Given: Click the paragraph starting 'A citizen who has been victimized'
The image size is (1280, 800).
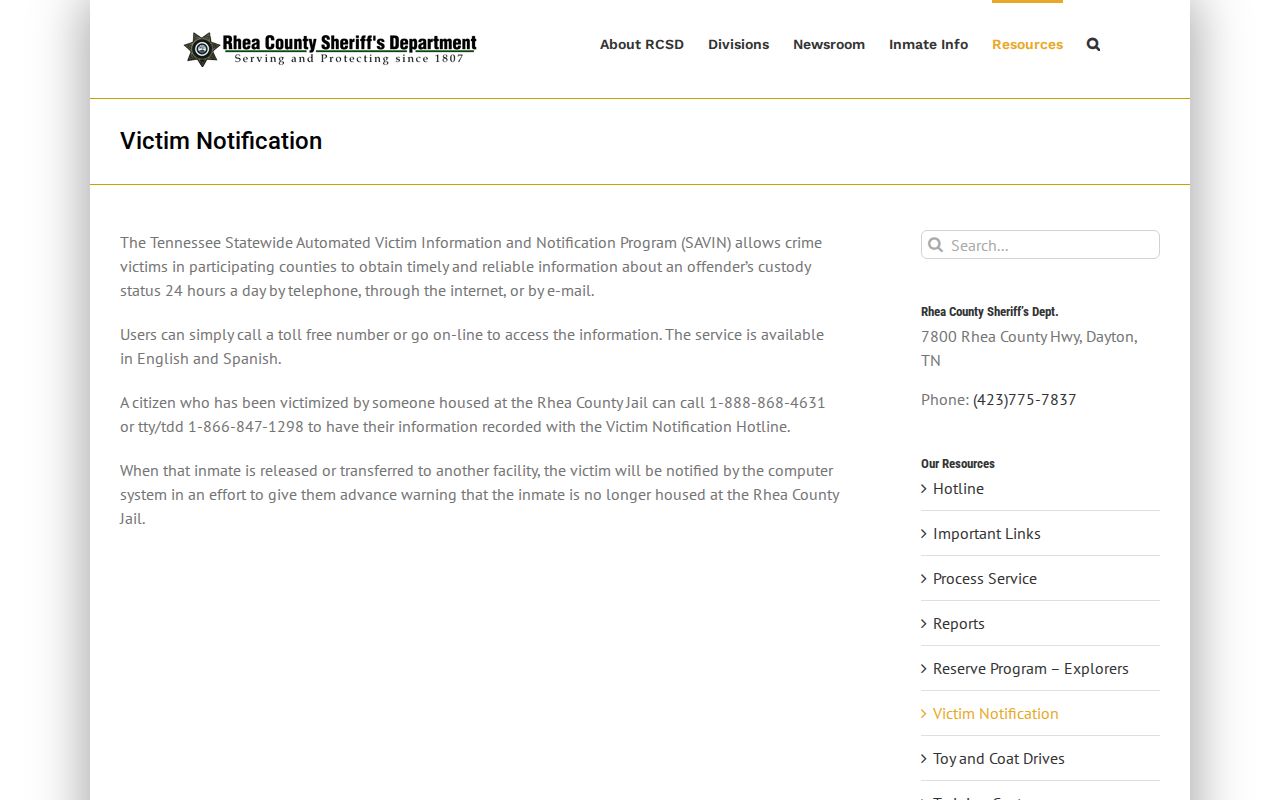Looking at the screenshot, I should pos(473,415).
